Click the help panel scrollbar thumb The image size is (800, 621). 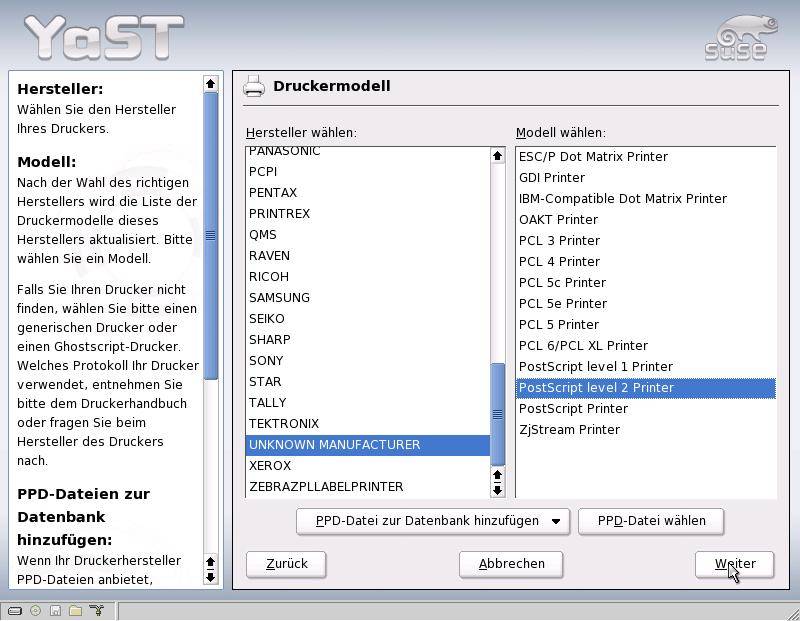(210, 235)
